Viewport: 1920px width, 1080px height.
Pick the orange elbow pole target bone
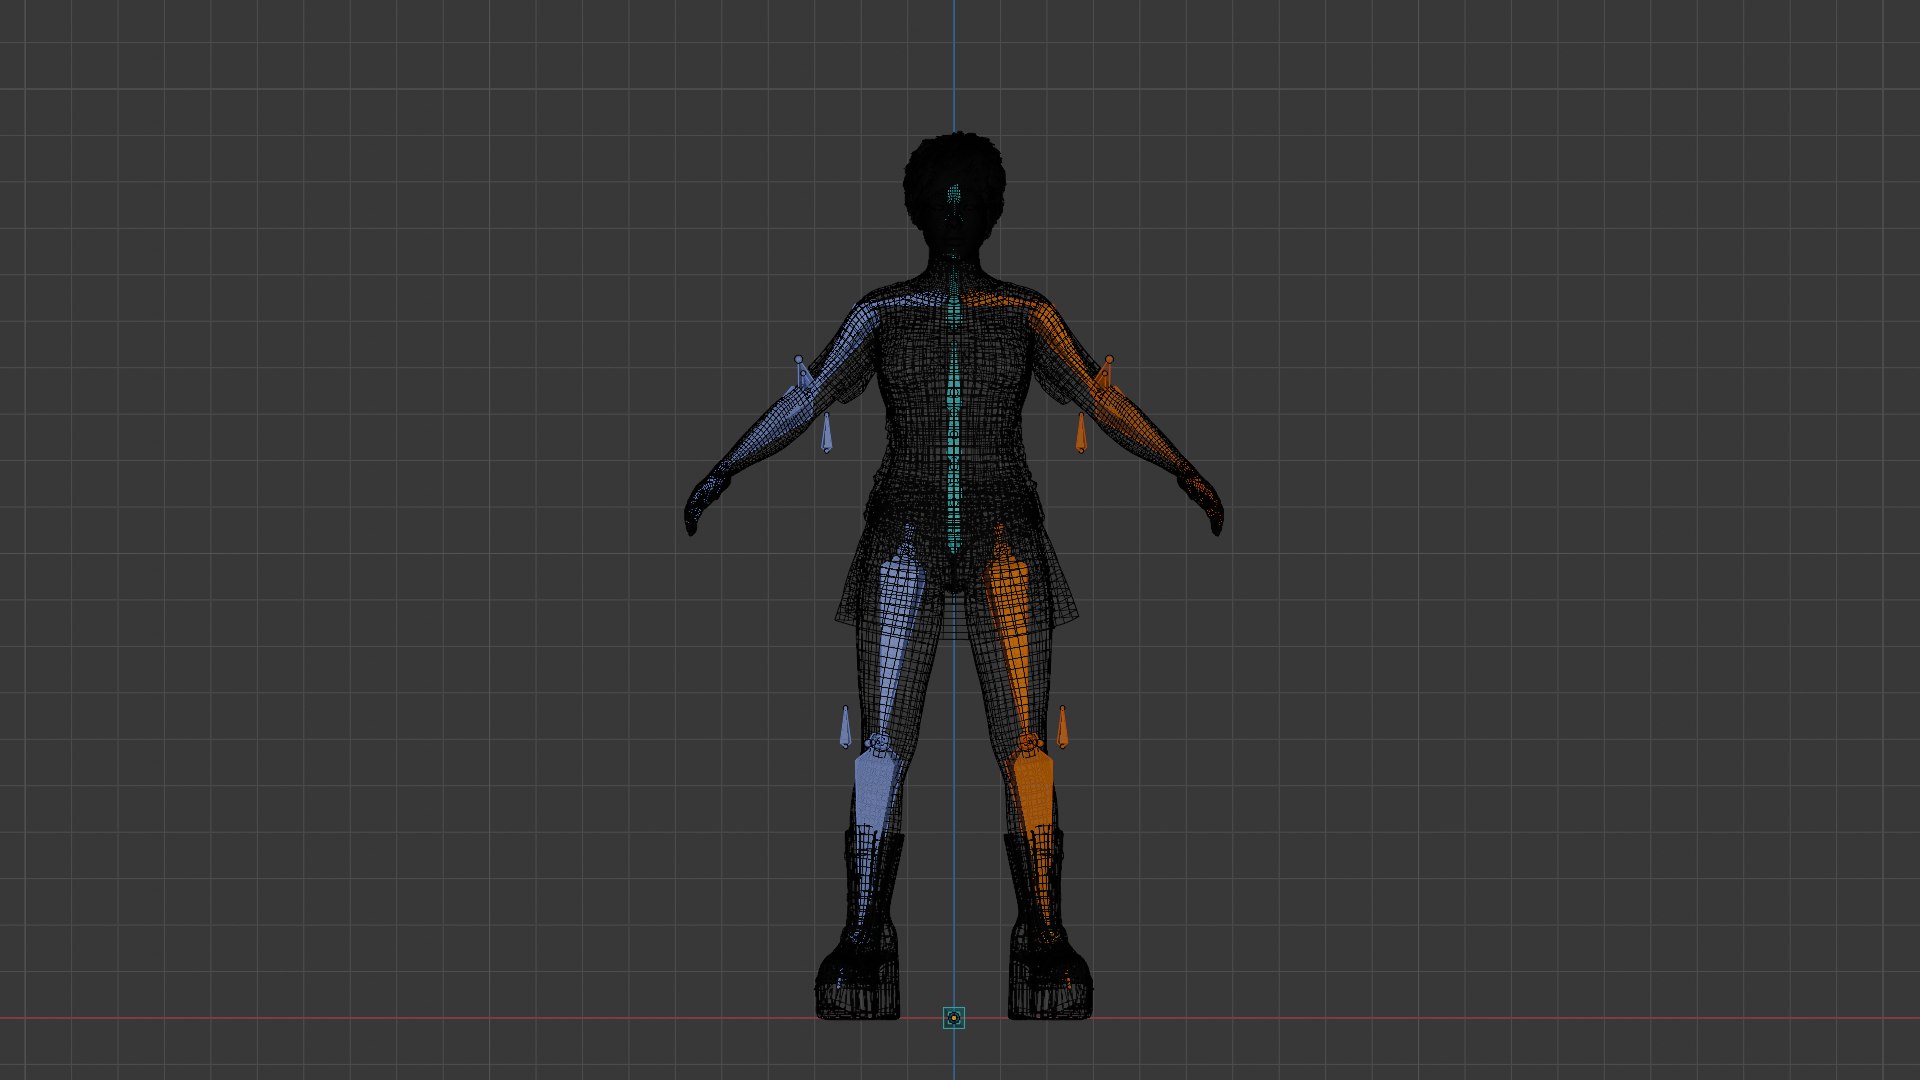pyautogui.click(x=1080, y=432)
